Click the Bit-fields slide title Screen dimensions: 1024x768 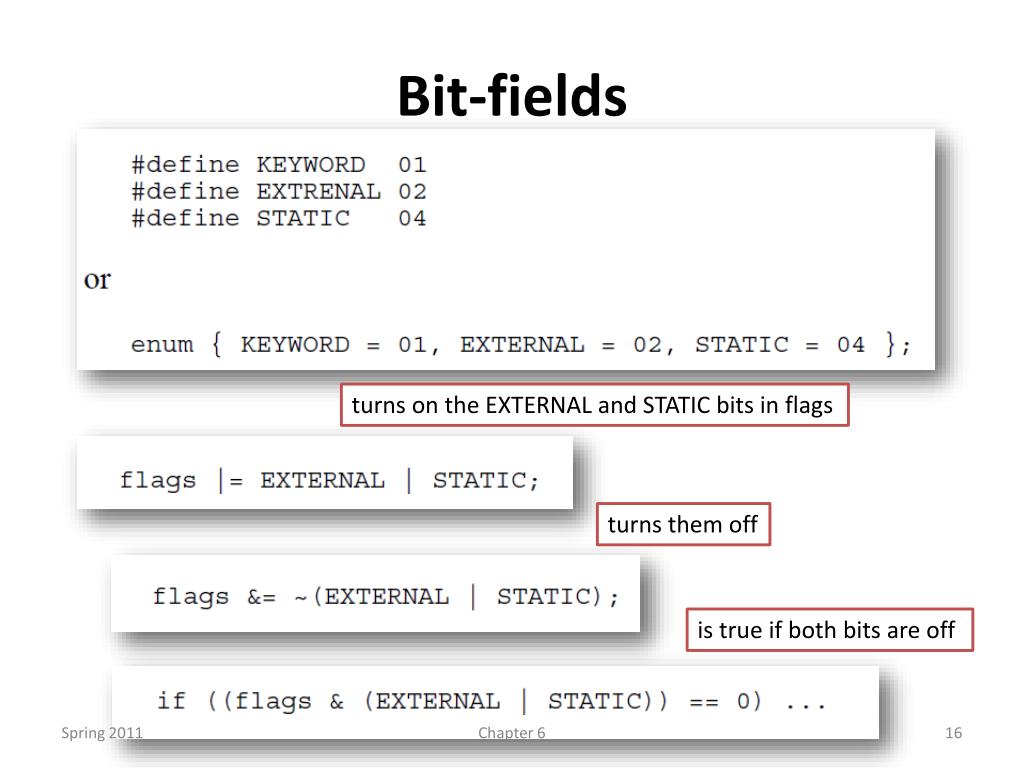coord(512,96)
